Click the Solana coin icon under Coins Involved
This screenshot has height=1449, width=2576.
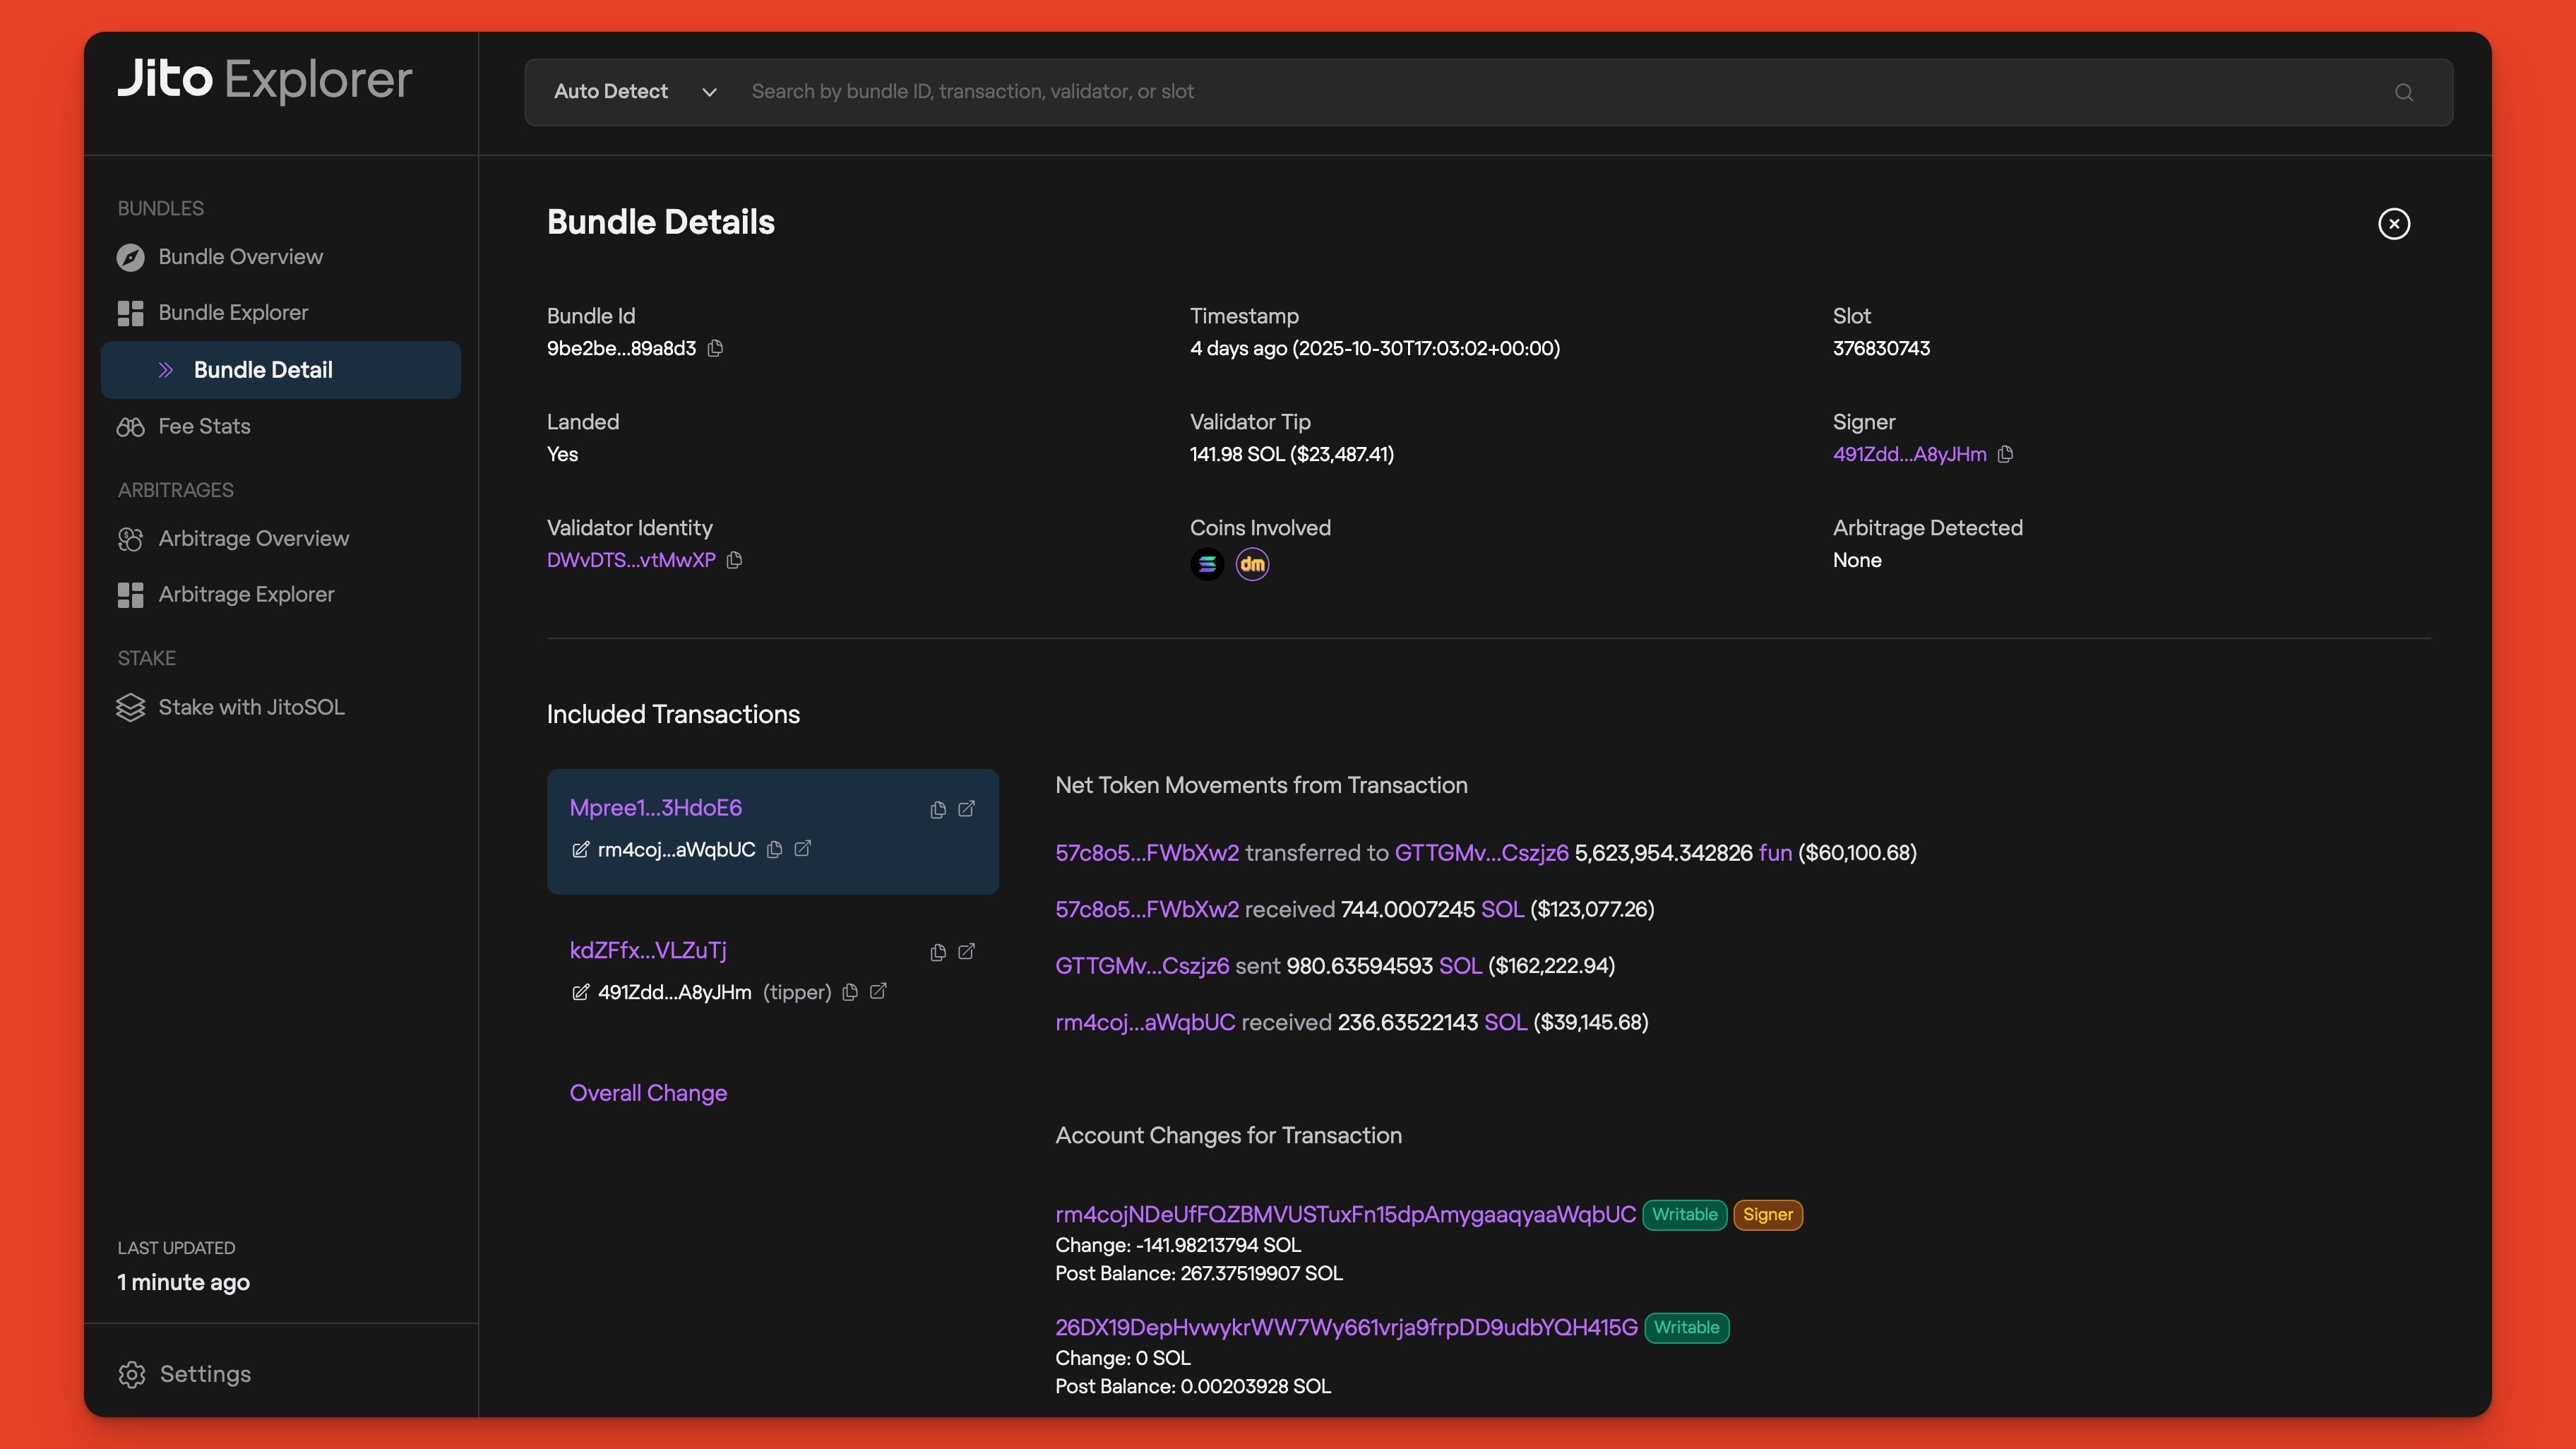1207,564
